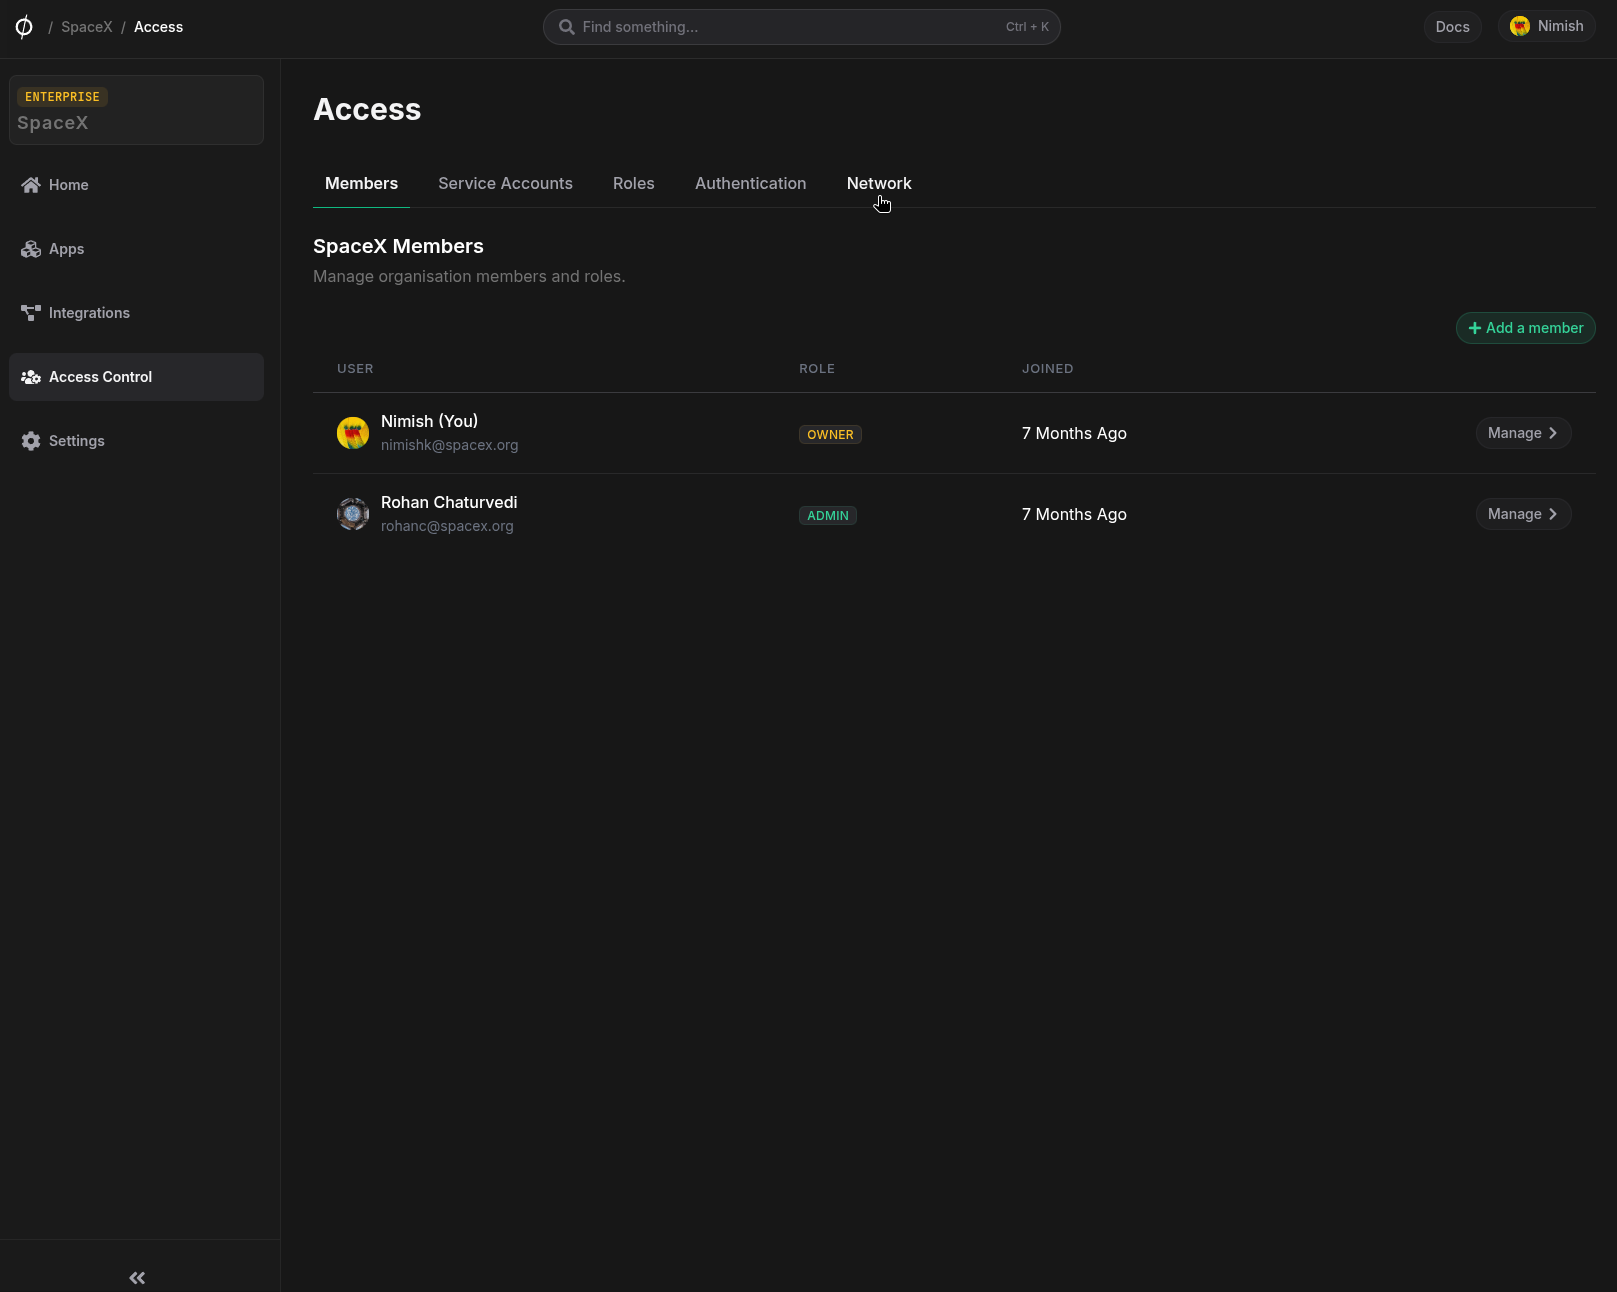Click USER column header
Image resolution: width=1617 pixels, height=1292 pixels.
tap(355, 369)
